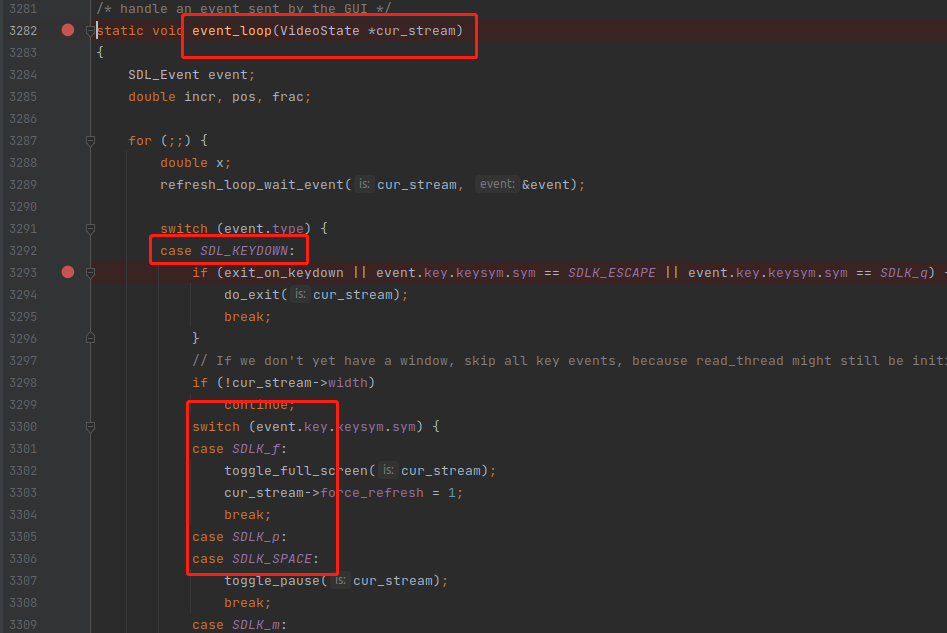Collapse the exit_on_keydown if block

tap(90, 273)
